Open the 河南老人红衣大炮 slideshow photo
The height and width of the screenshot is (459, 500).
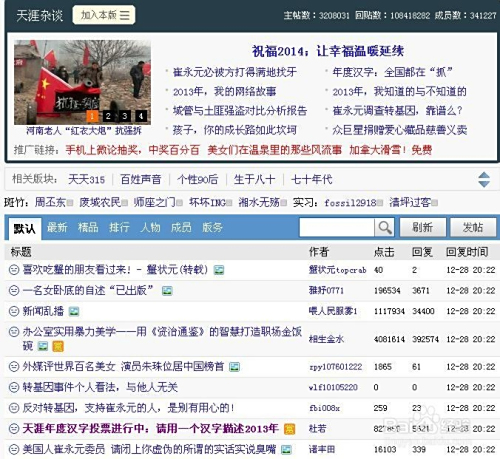click(x=82, y=82)
